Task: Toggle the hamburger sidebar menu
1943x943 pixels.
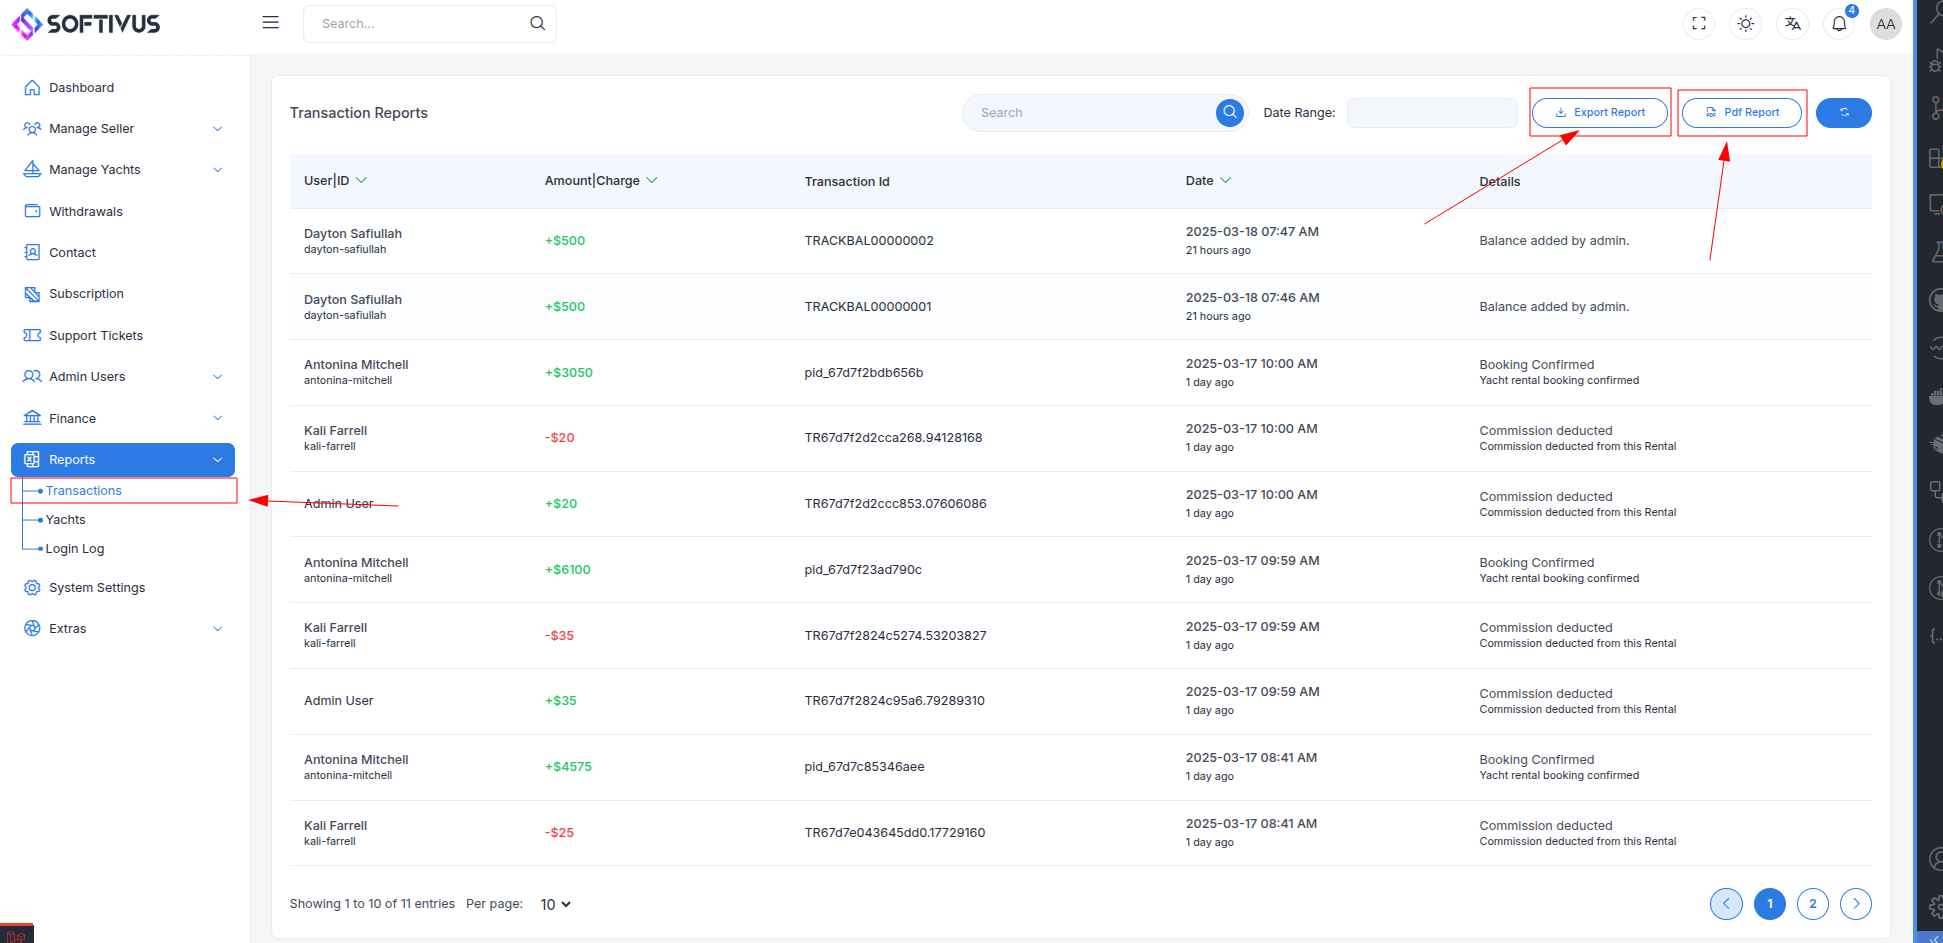Action: (x=270, y=22)
